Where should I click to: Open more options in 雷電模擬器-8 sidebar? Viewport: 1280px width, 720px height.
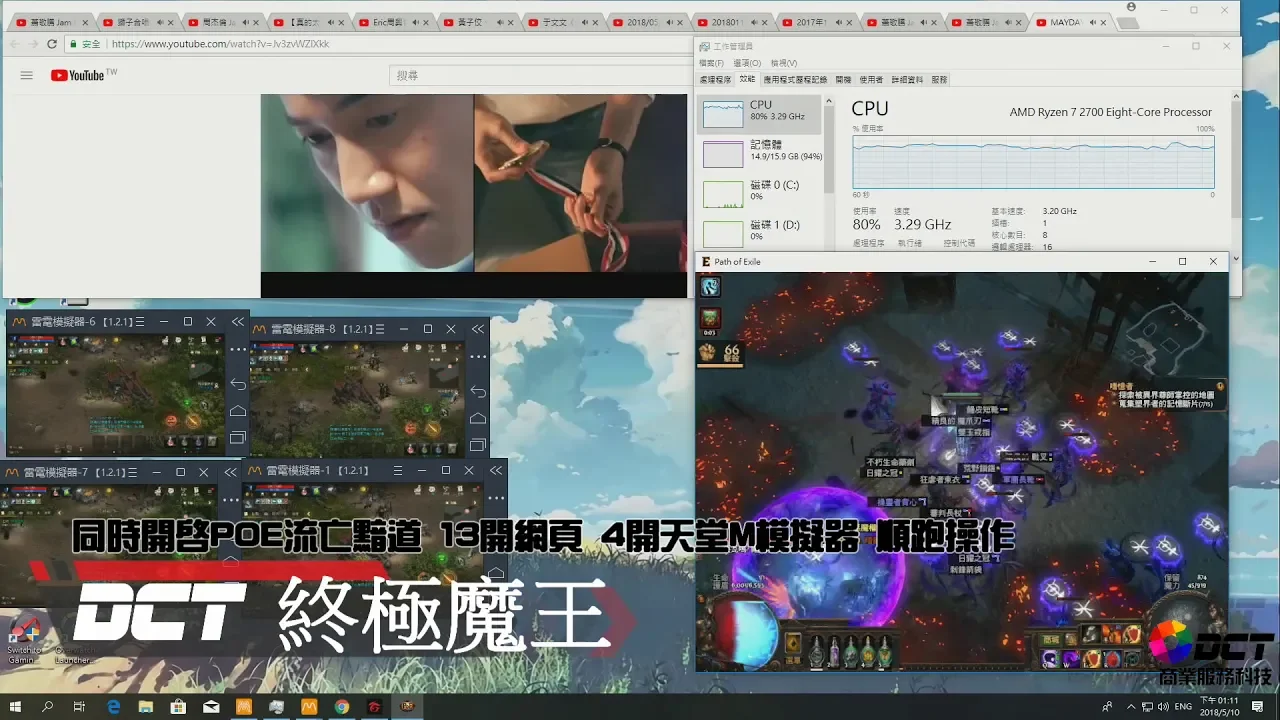478,357
